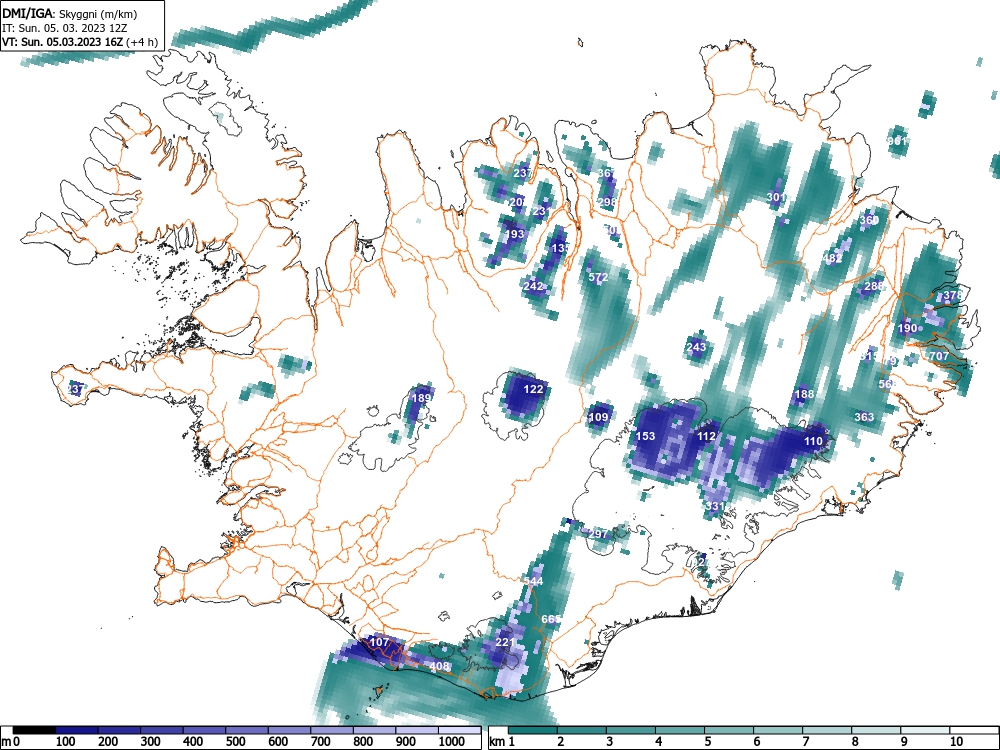Click the '10' label on the km legend
This screenshot has width=1000, height=750.
955,742
